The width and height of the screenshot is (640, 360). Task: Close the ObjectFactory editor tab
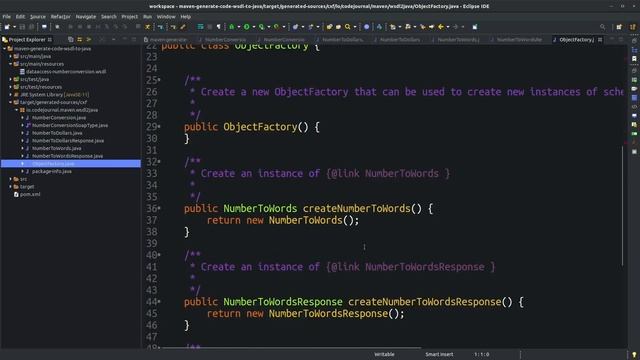(600, 40)
